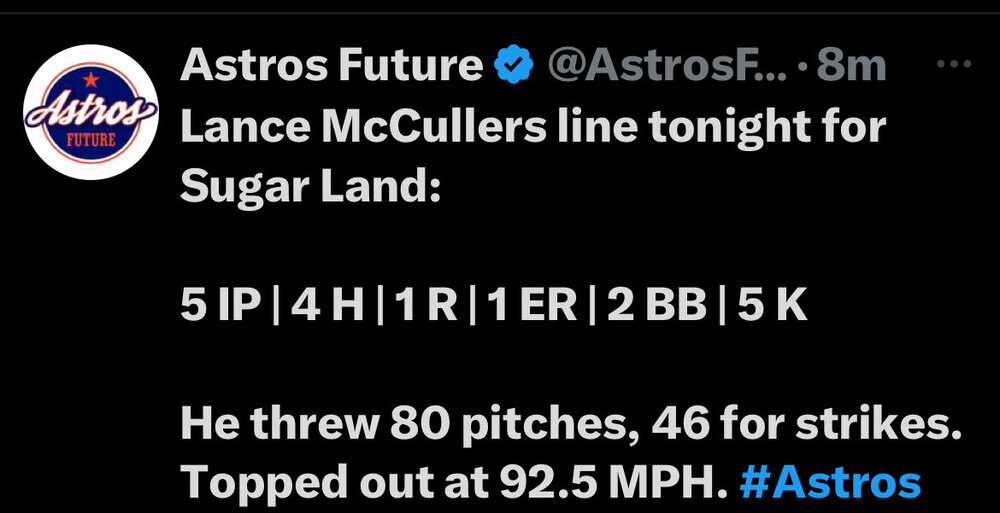The image size is (1000, 513).
Task: Open the tweet via the 8m timestamp
Action: pos(852,67)
